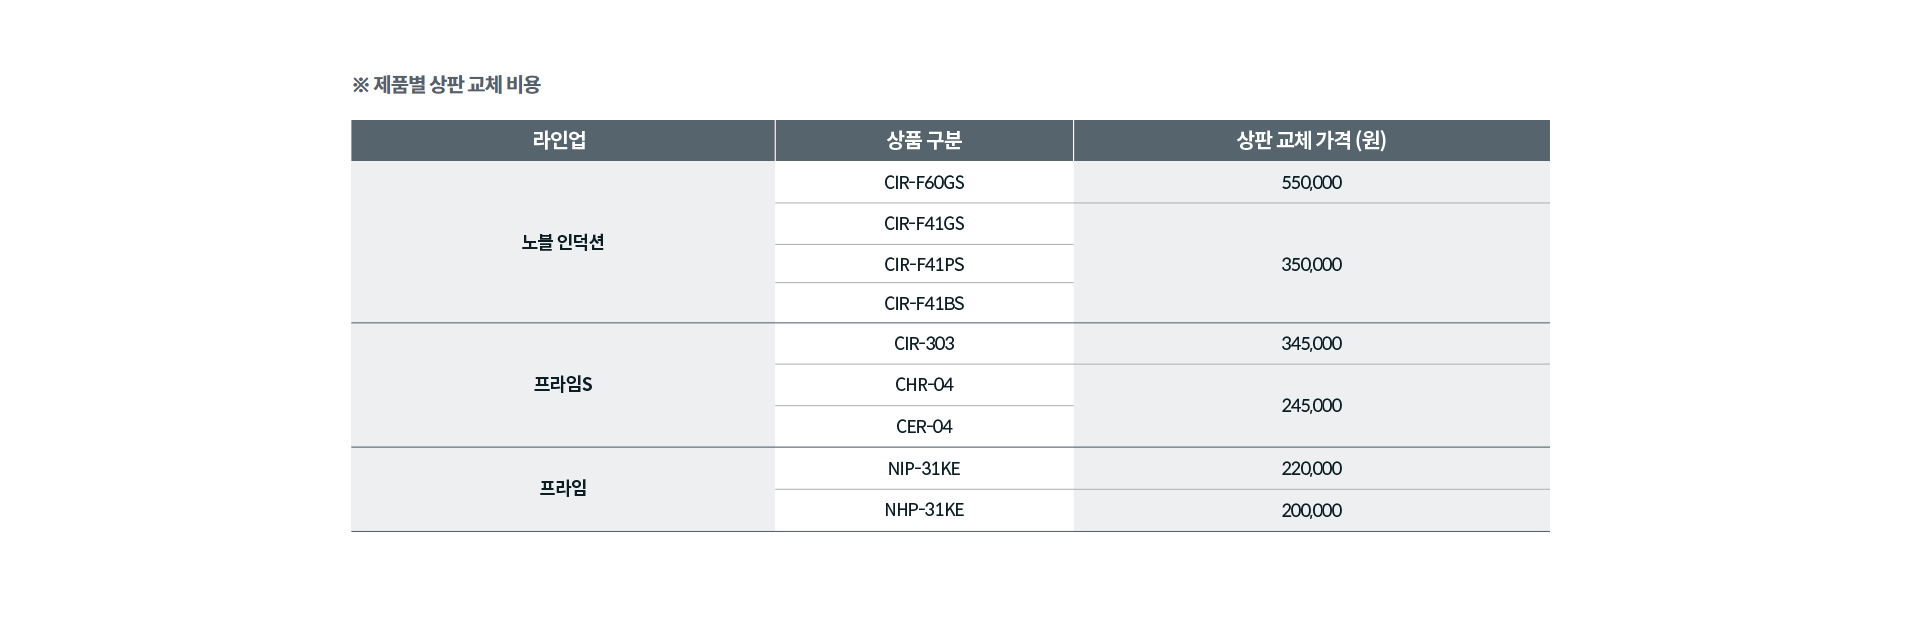Click the 프라임S lineup cell
1907x623 pixels.
coord(562,384)
